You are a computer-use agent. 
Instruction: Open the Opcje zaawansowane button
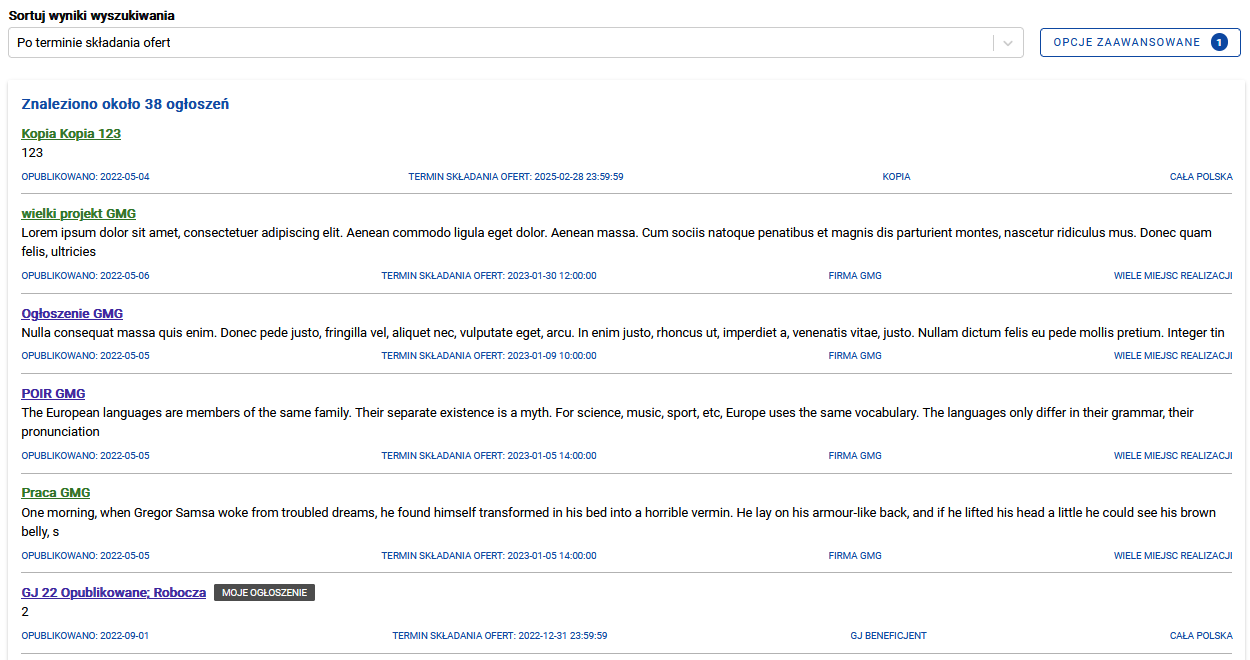click(x=1126, y=43)
